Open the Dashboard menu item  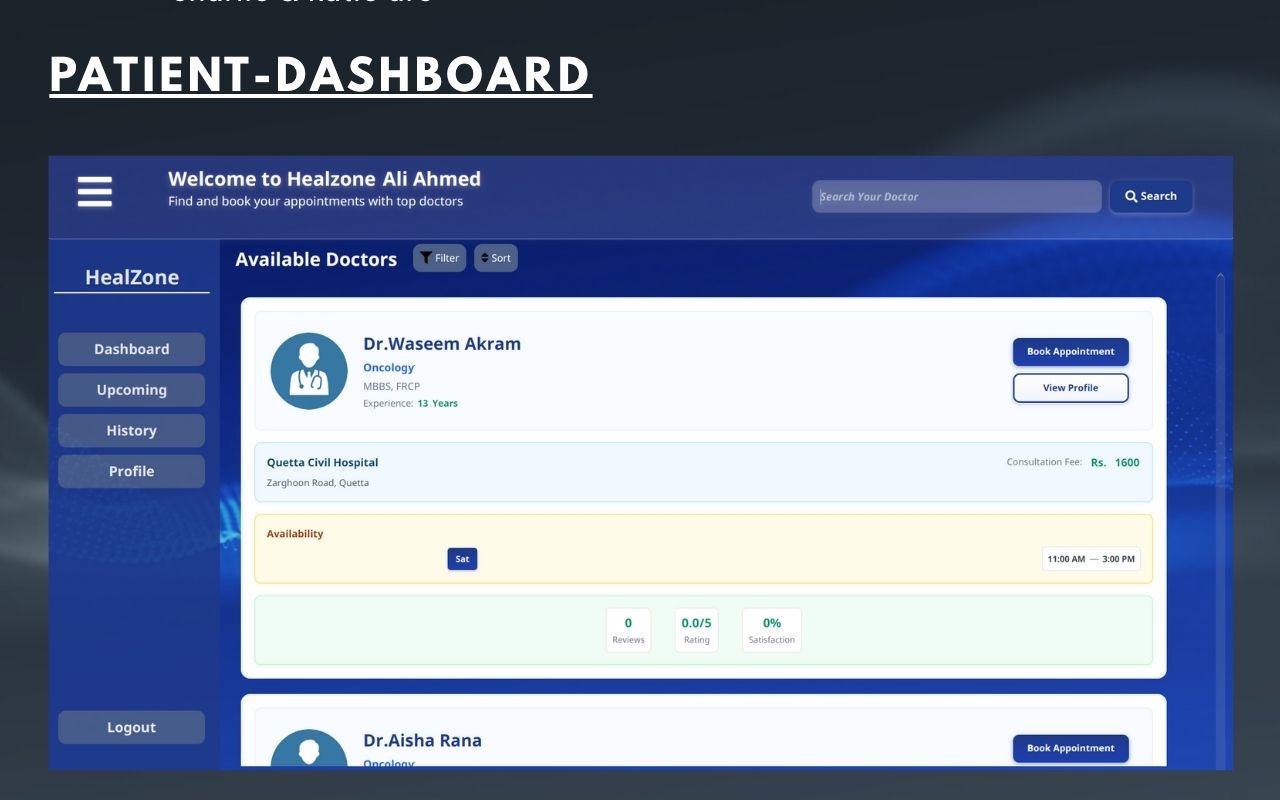(131, 349)
